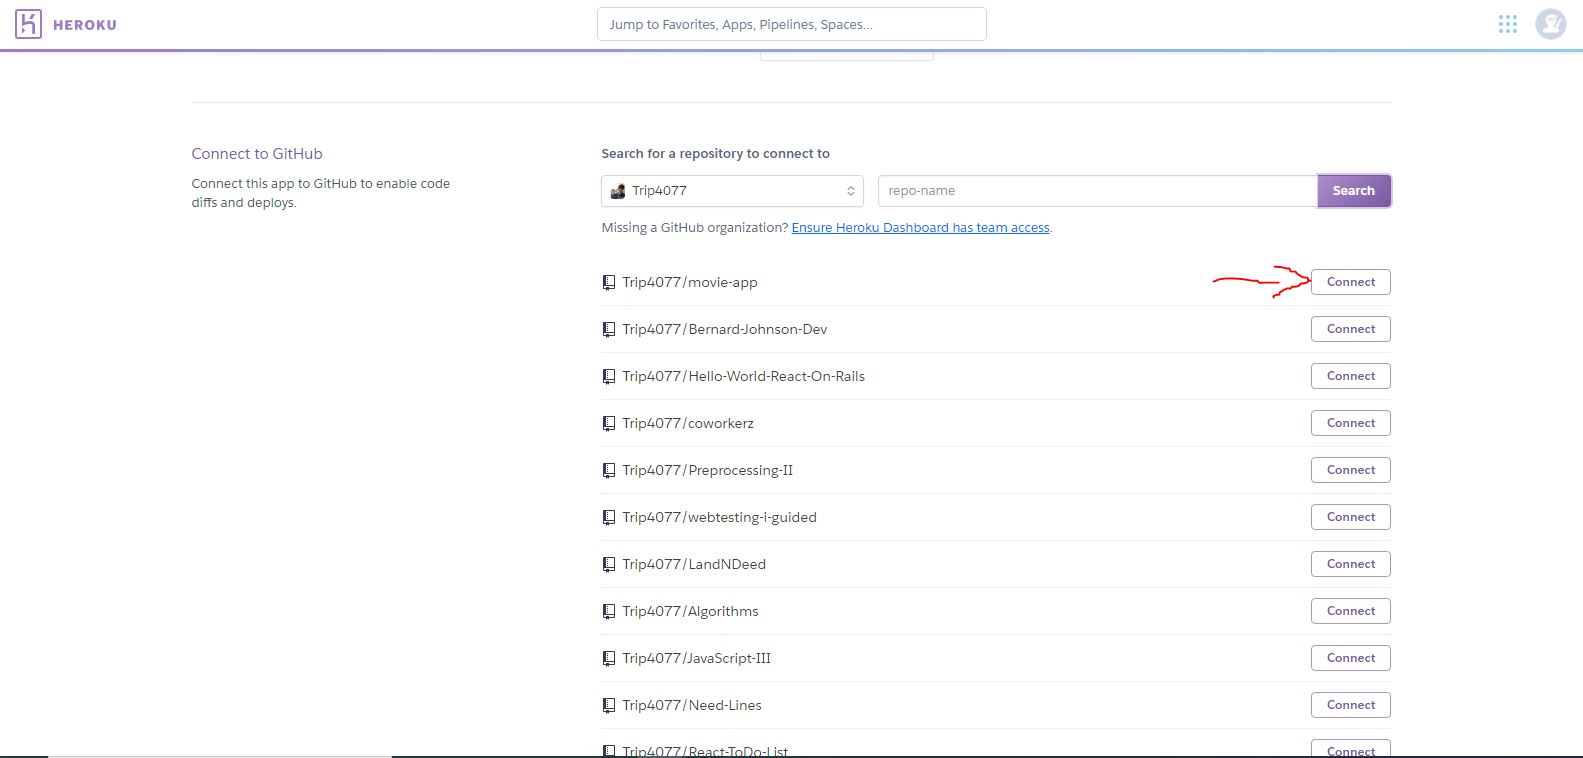Select 'Trip4077/webtesting-i-guided' repository name
1583x758 pixels.
pyautogui.click(x=719, y=518)
